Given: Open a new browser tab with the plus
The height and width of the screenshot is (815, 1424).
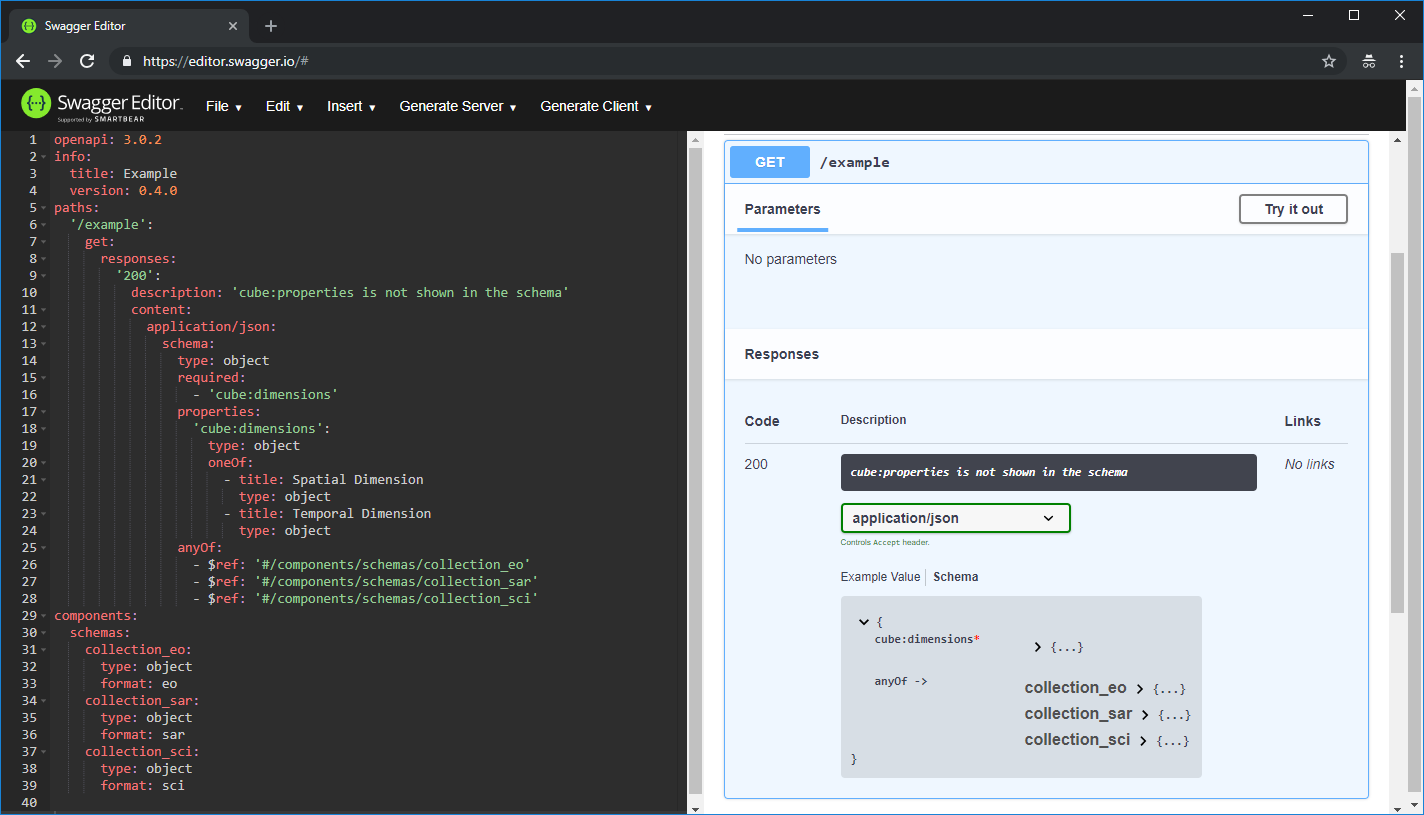Looking at the screenshot, I should pos(270,26).
